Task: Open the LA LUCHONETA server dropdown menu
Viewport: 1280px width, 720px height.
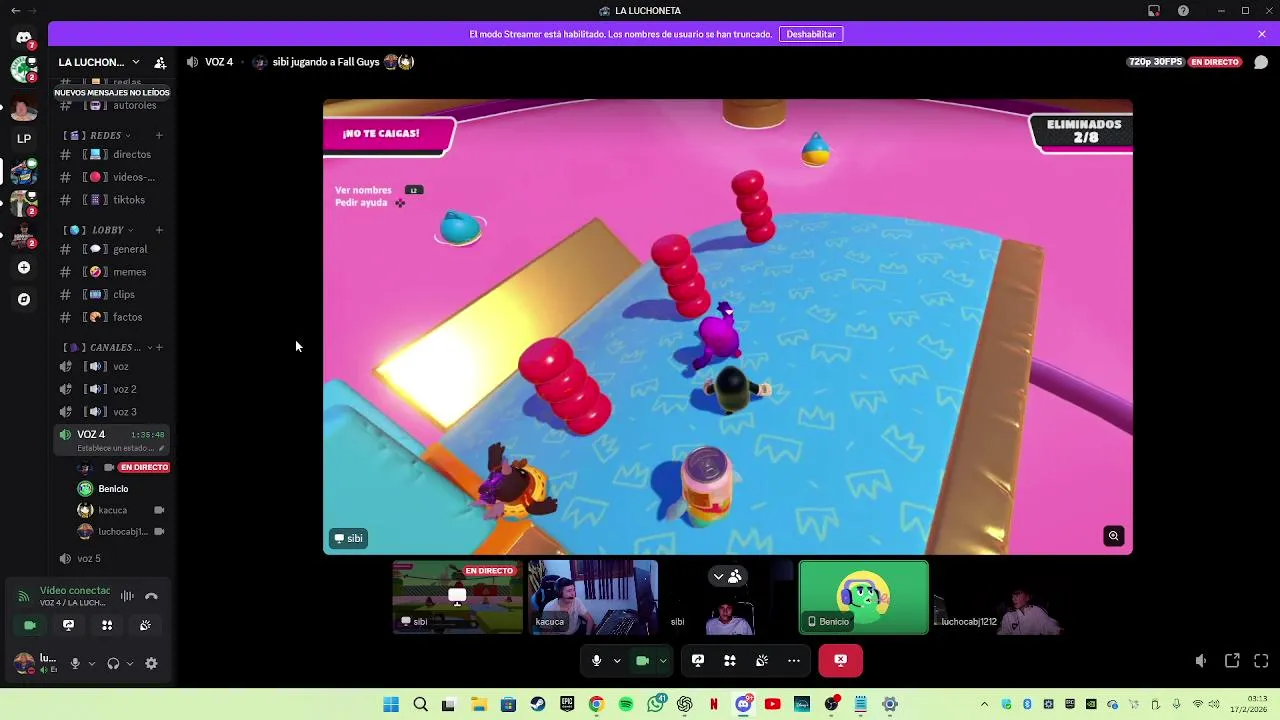Action: pos(99,62)
